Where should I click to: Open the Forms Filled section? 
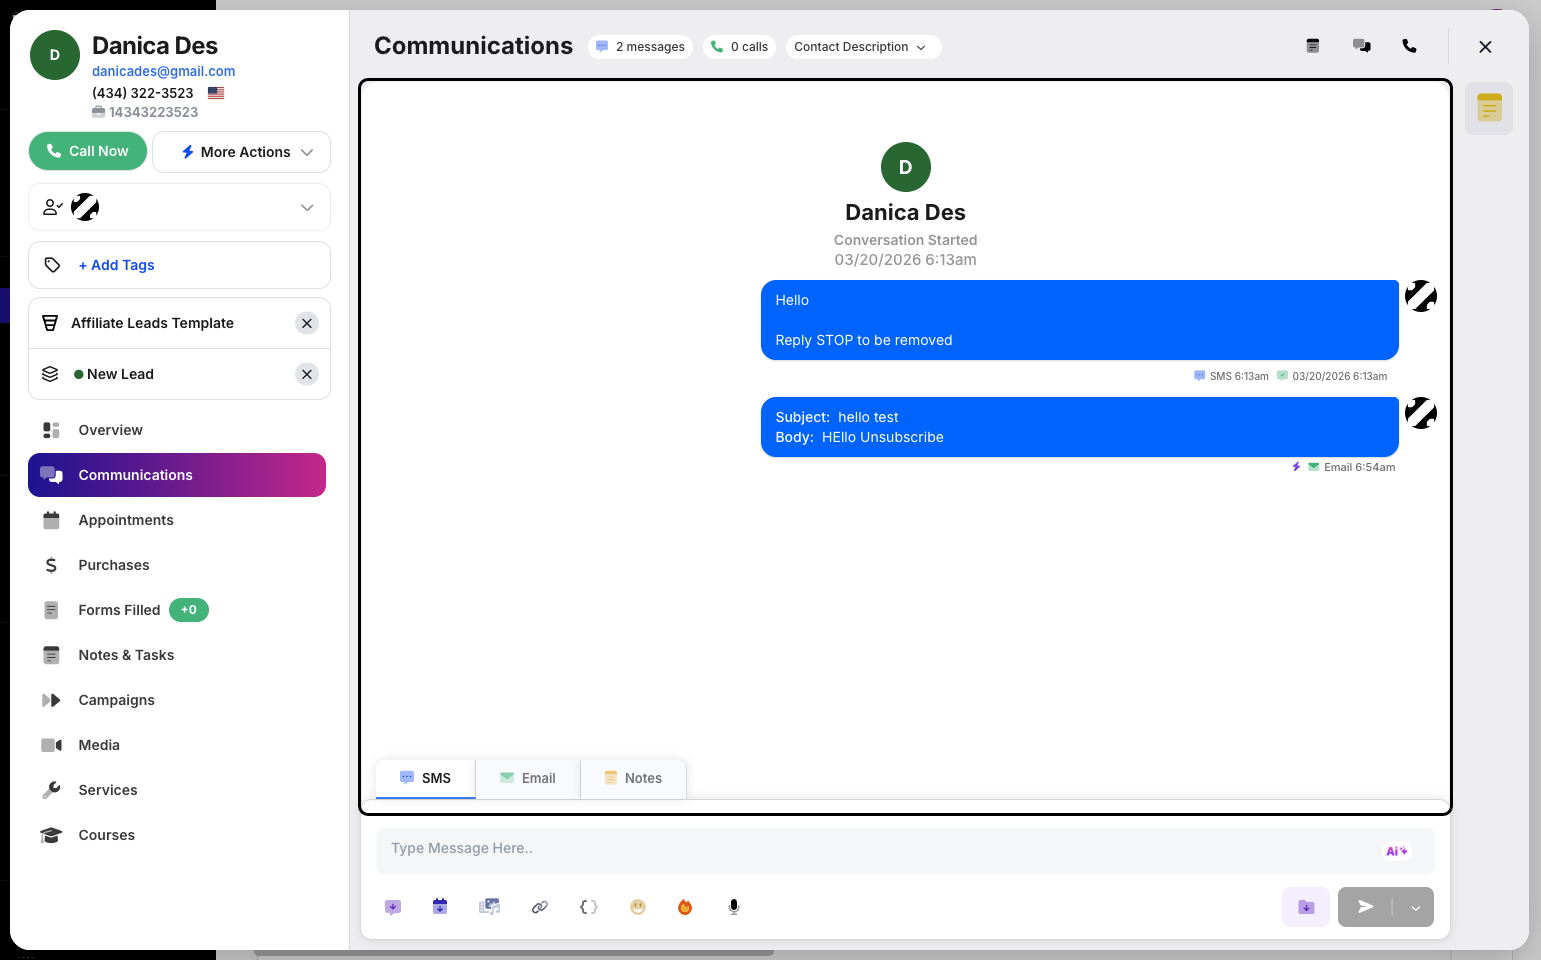pos(177,610)
